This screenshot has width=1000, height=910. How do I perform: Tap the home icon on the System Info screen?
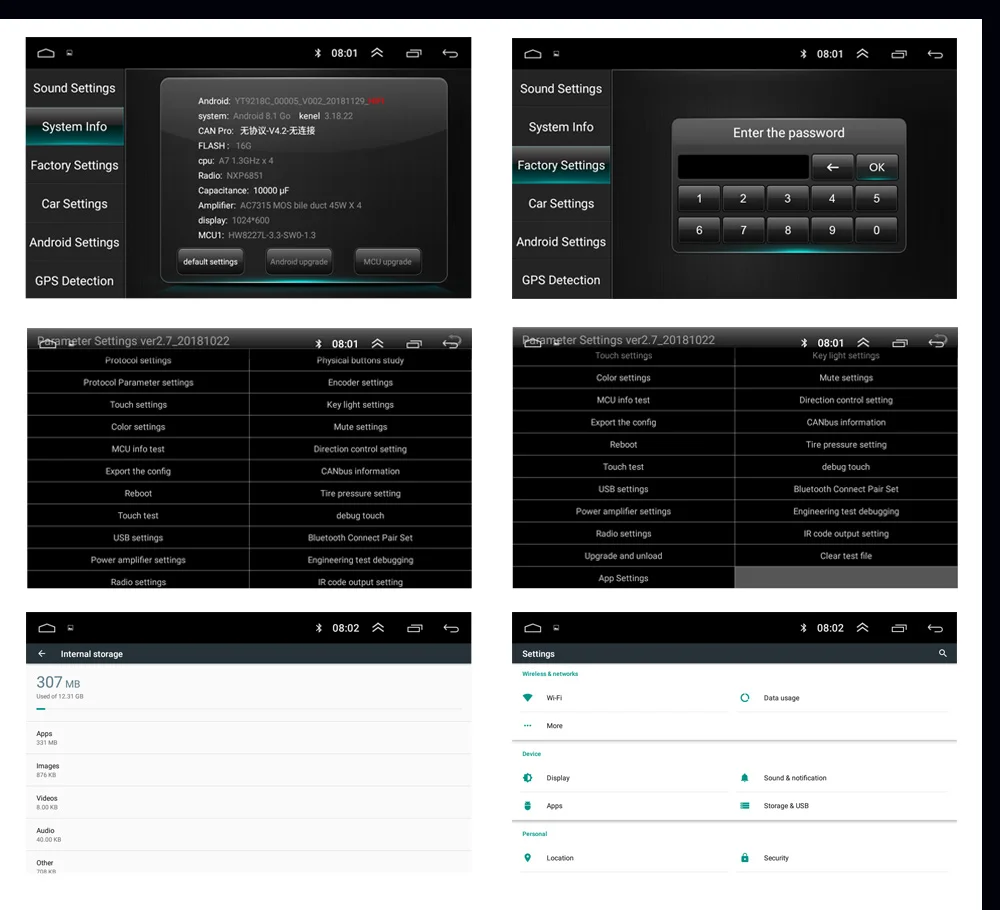click(x=46, y=54)
